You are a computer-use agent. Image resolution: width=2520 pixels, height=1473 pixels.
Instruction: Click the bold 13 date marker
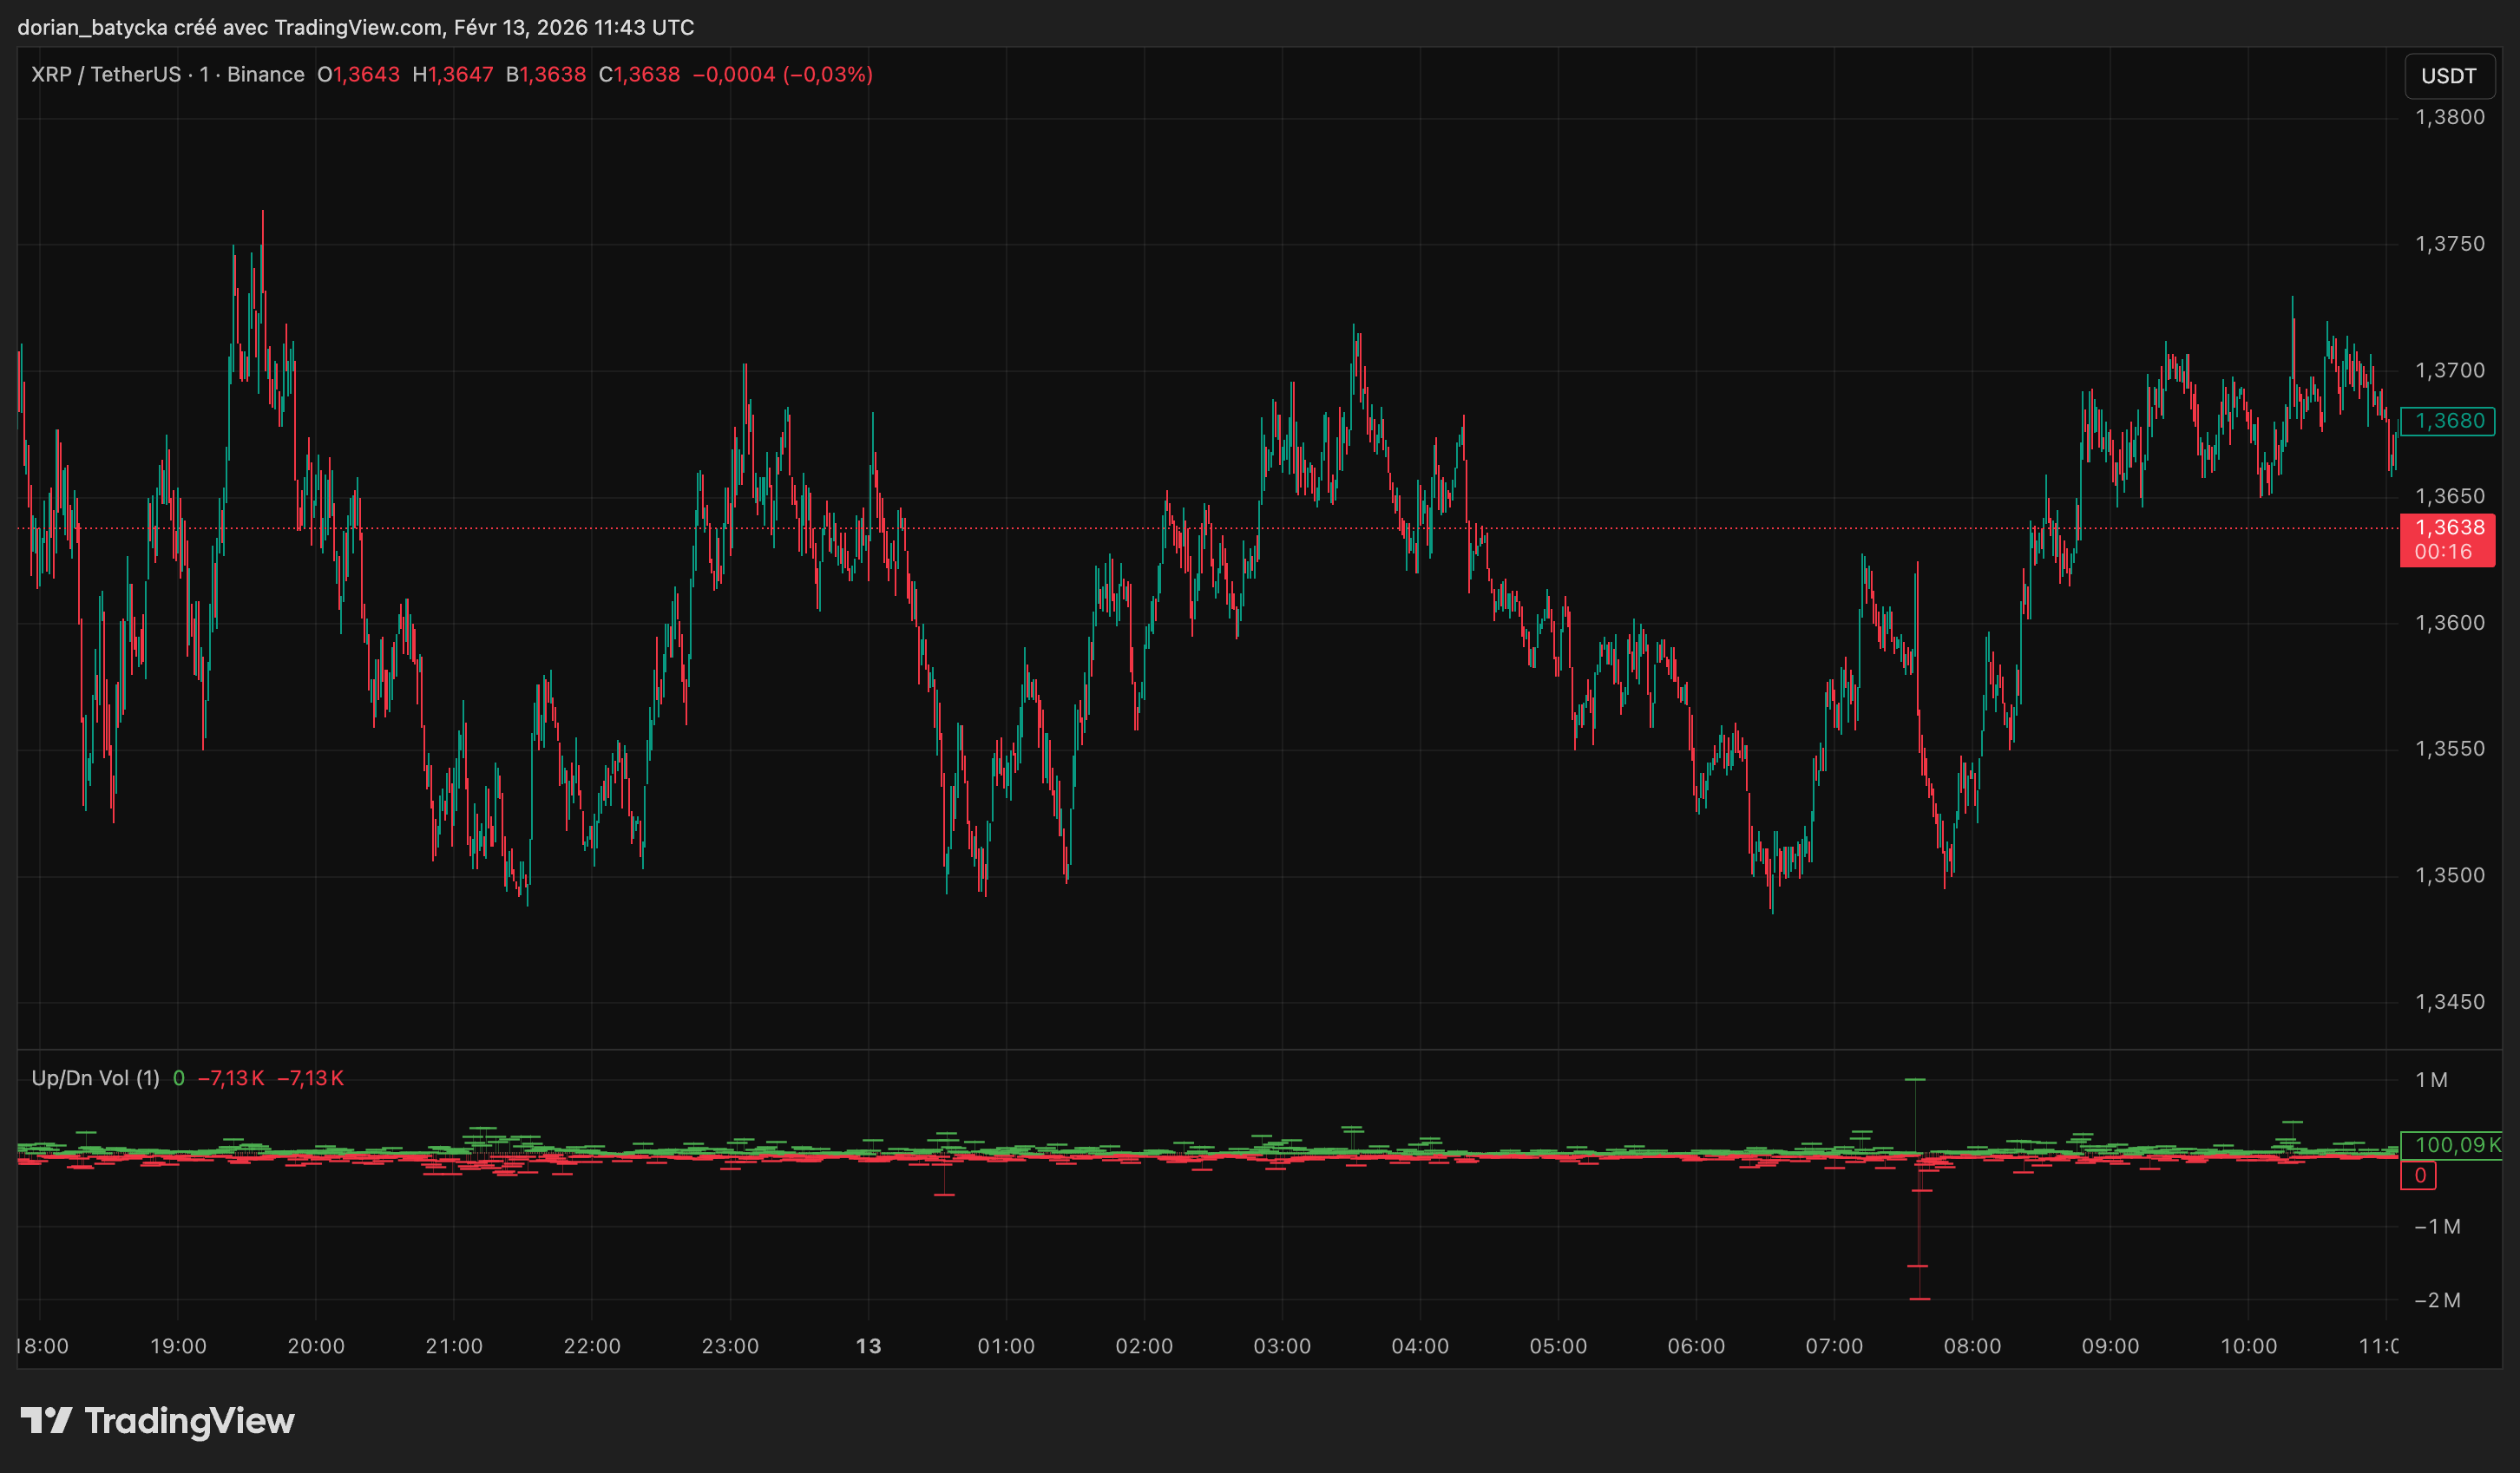pyautogui.click(x=868, y=1346)
